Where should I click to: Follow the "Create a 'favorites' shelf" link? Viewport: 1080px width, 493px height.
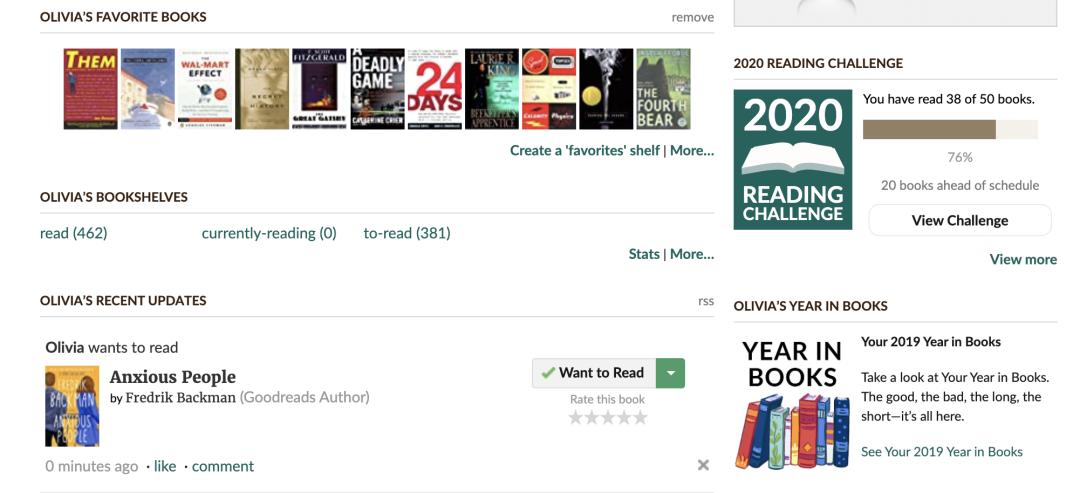584,150
